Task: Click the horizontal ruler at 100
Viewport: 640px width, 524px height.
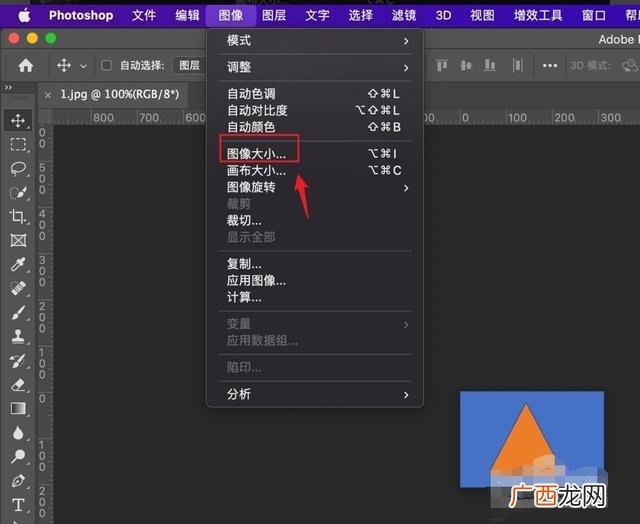Action: [x=517, y=118]
